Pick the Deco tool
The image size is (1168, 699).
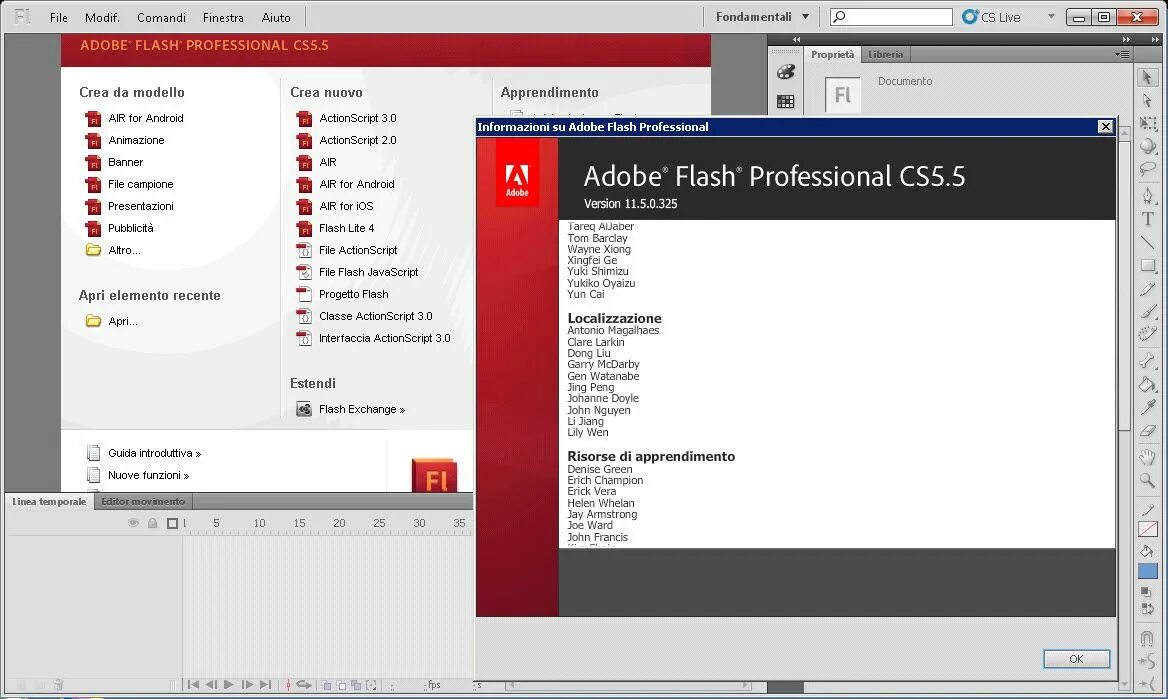1148,334
